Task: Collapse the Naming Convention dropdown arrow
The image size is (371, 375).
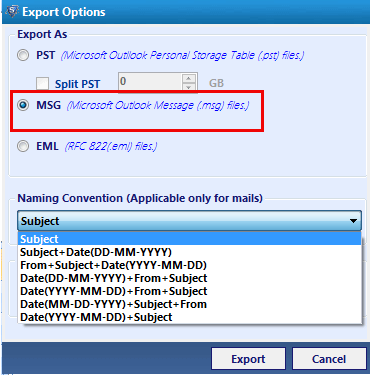Action: point(353,221)
